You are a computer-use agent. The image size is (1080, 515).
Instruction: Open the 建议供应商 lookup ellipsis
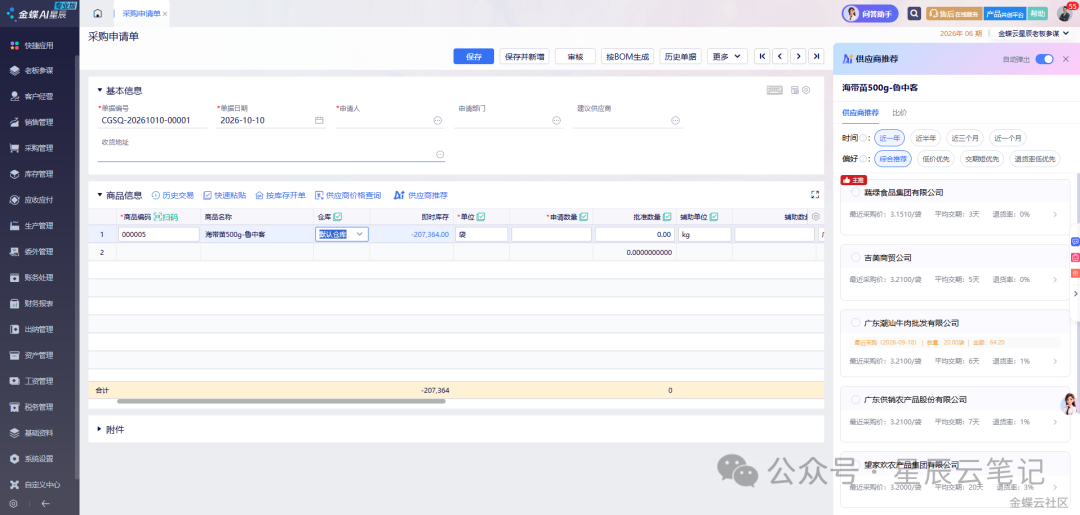click(676, 120)
